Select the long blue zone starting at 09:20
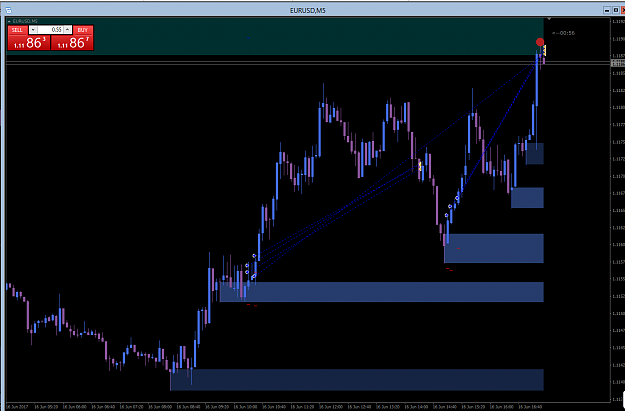625x411 pixels. [x=381, y=292]
